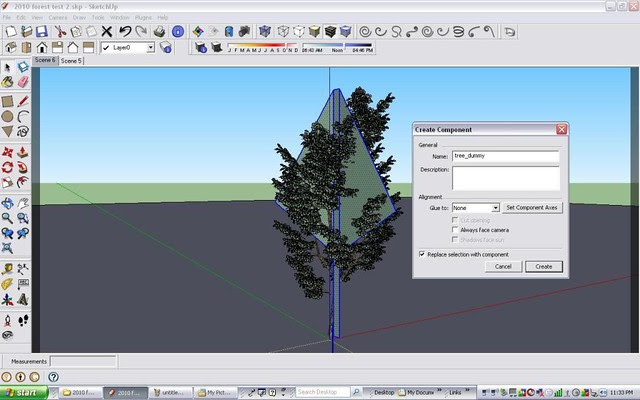Click the Cut scissors icon
This screenshot has width=640, height=400.
(x=60, y=31)
